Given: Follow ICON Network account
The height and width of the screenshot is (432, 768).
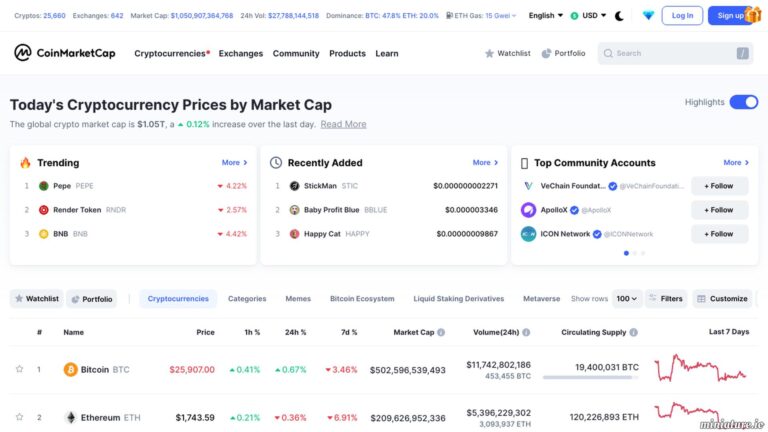Looking at the screenshot, I should pos(719,234).
